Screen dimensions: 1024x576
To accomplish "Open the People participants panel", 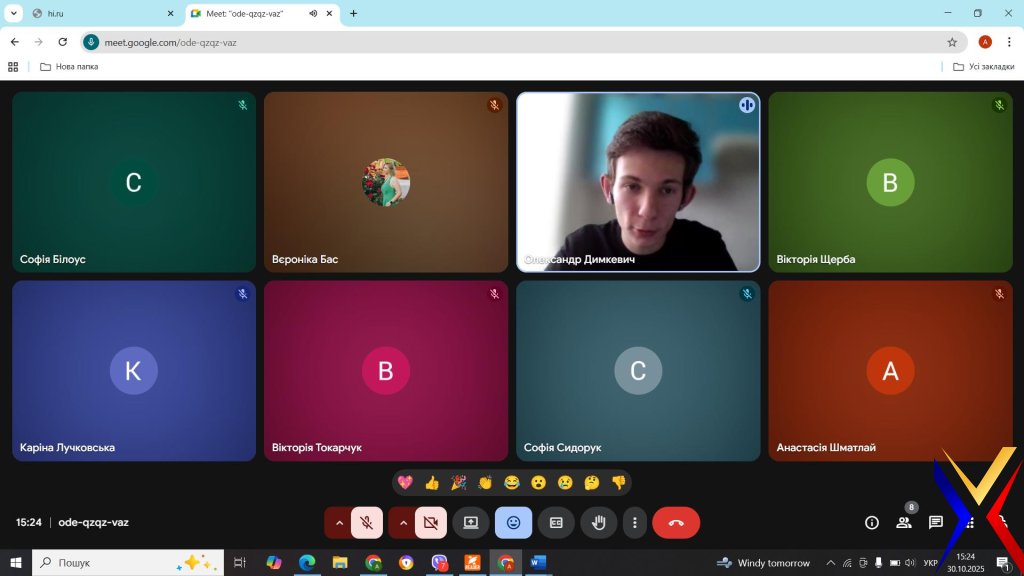I will click(904, 522).
